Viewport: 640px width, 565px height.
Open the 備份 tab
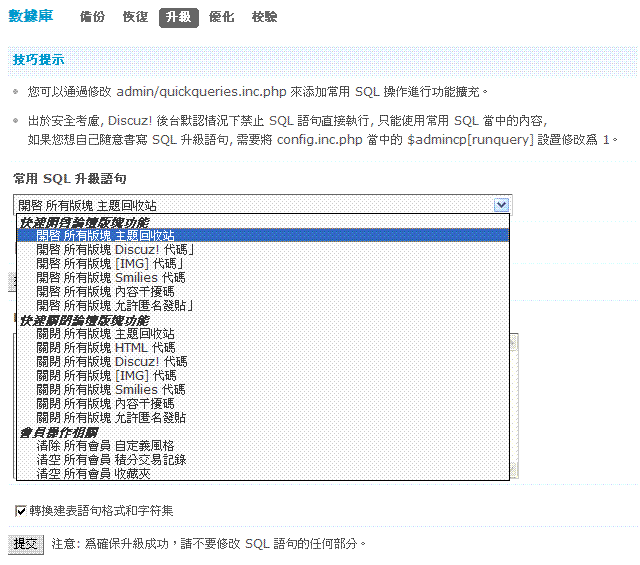pyautogui.click(x=92, y=17)
